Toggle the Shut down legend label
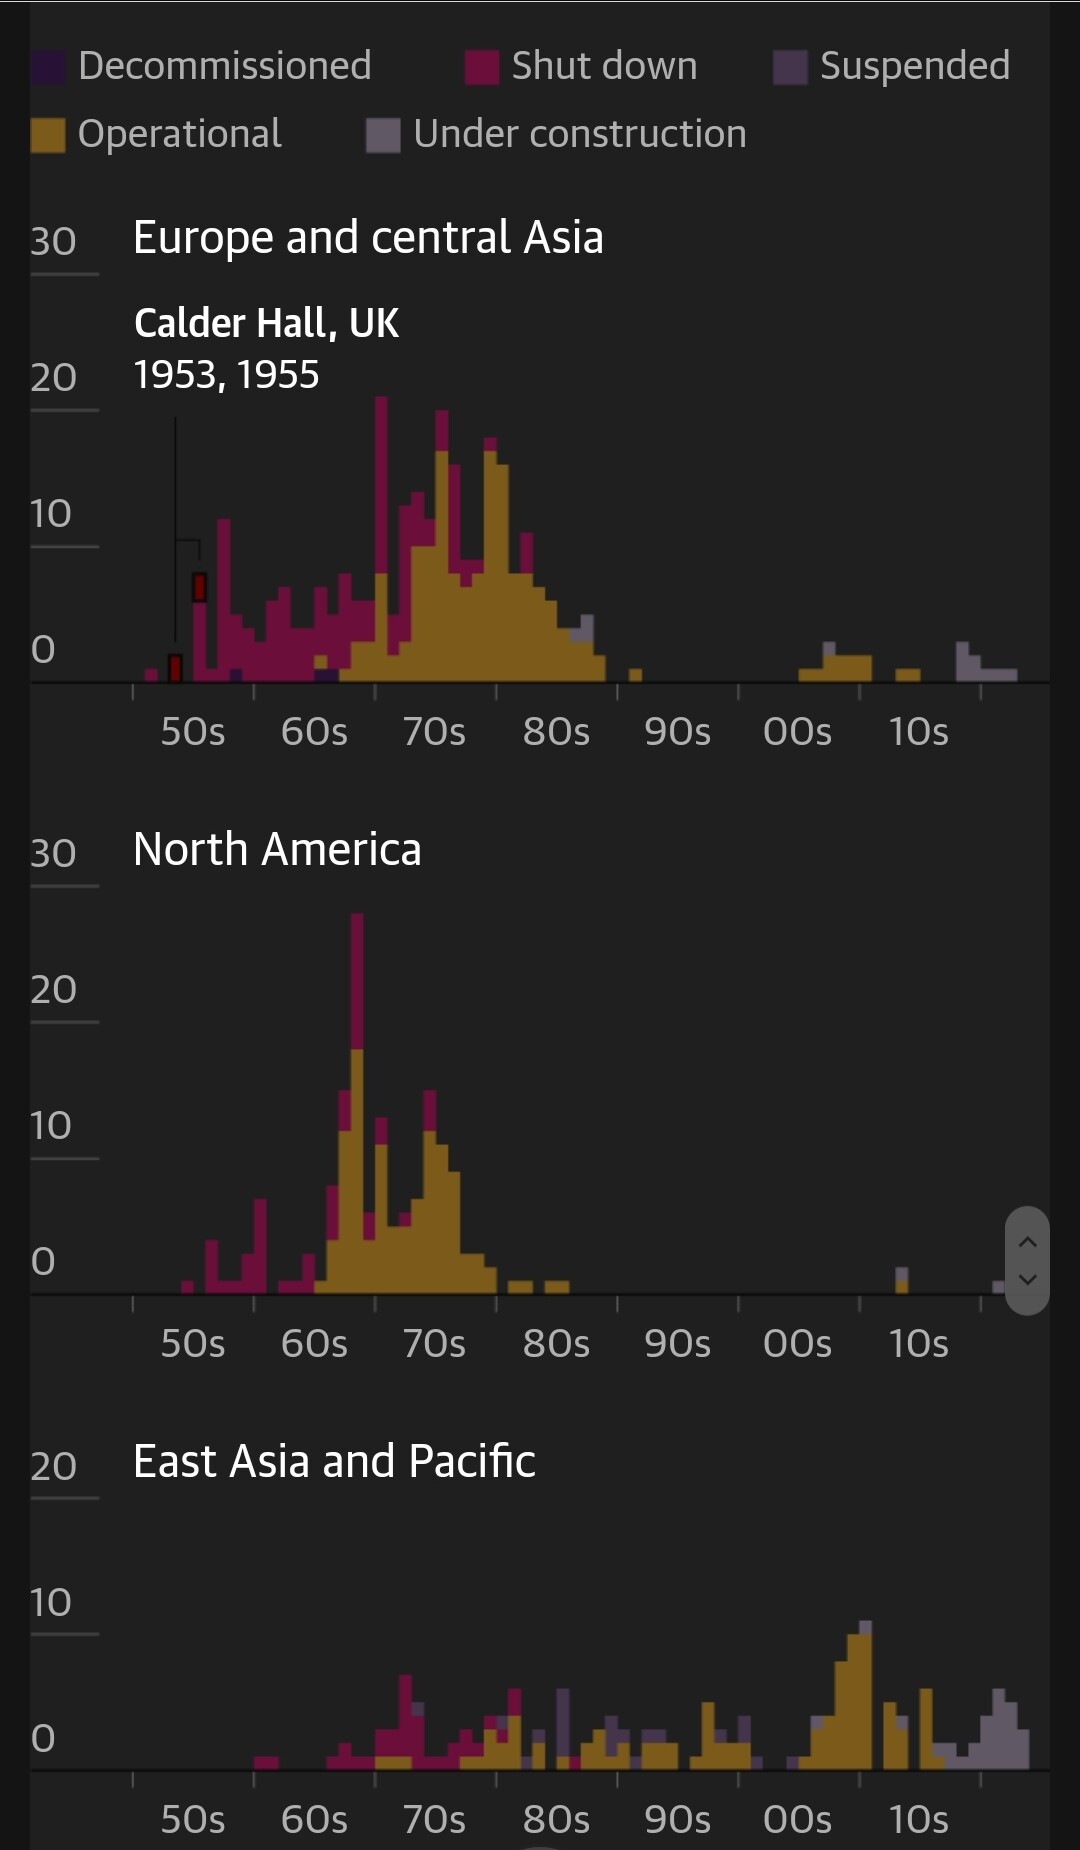1080x1850 pixels. (604, 66)
